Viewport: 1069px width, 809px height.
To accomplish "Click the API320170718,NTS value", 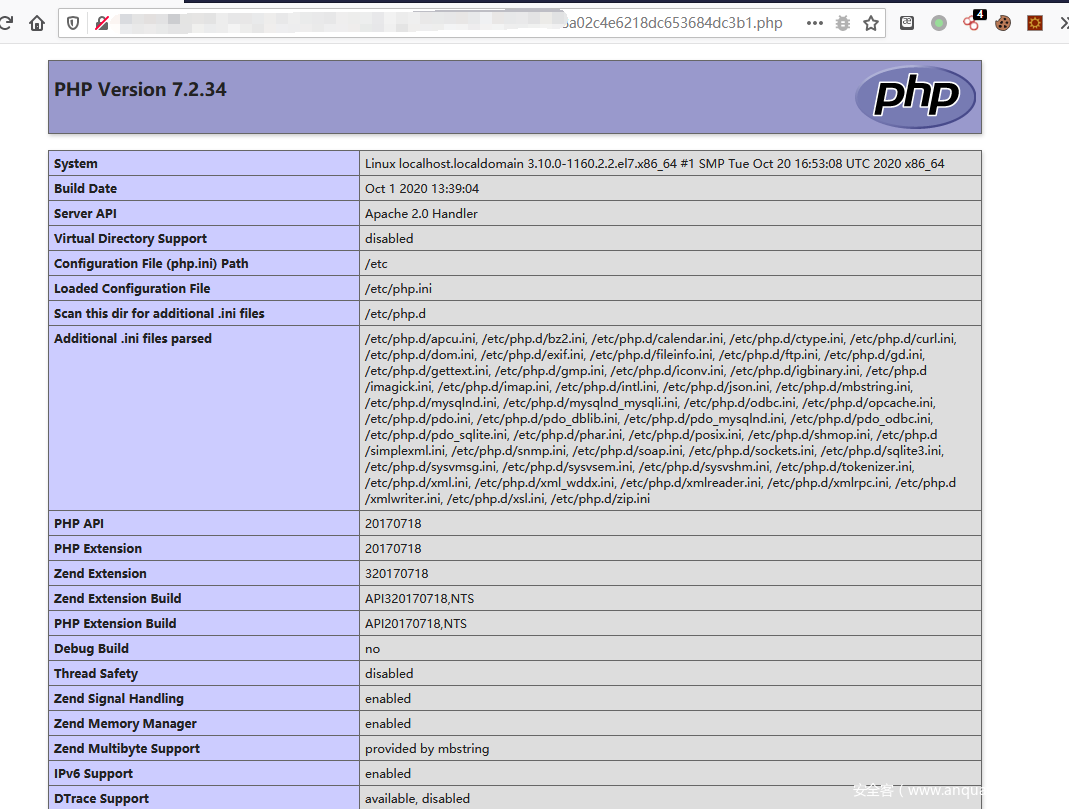I will click(419, 598).
